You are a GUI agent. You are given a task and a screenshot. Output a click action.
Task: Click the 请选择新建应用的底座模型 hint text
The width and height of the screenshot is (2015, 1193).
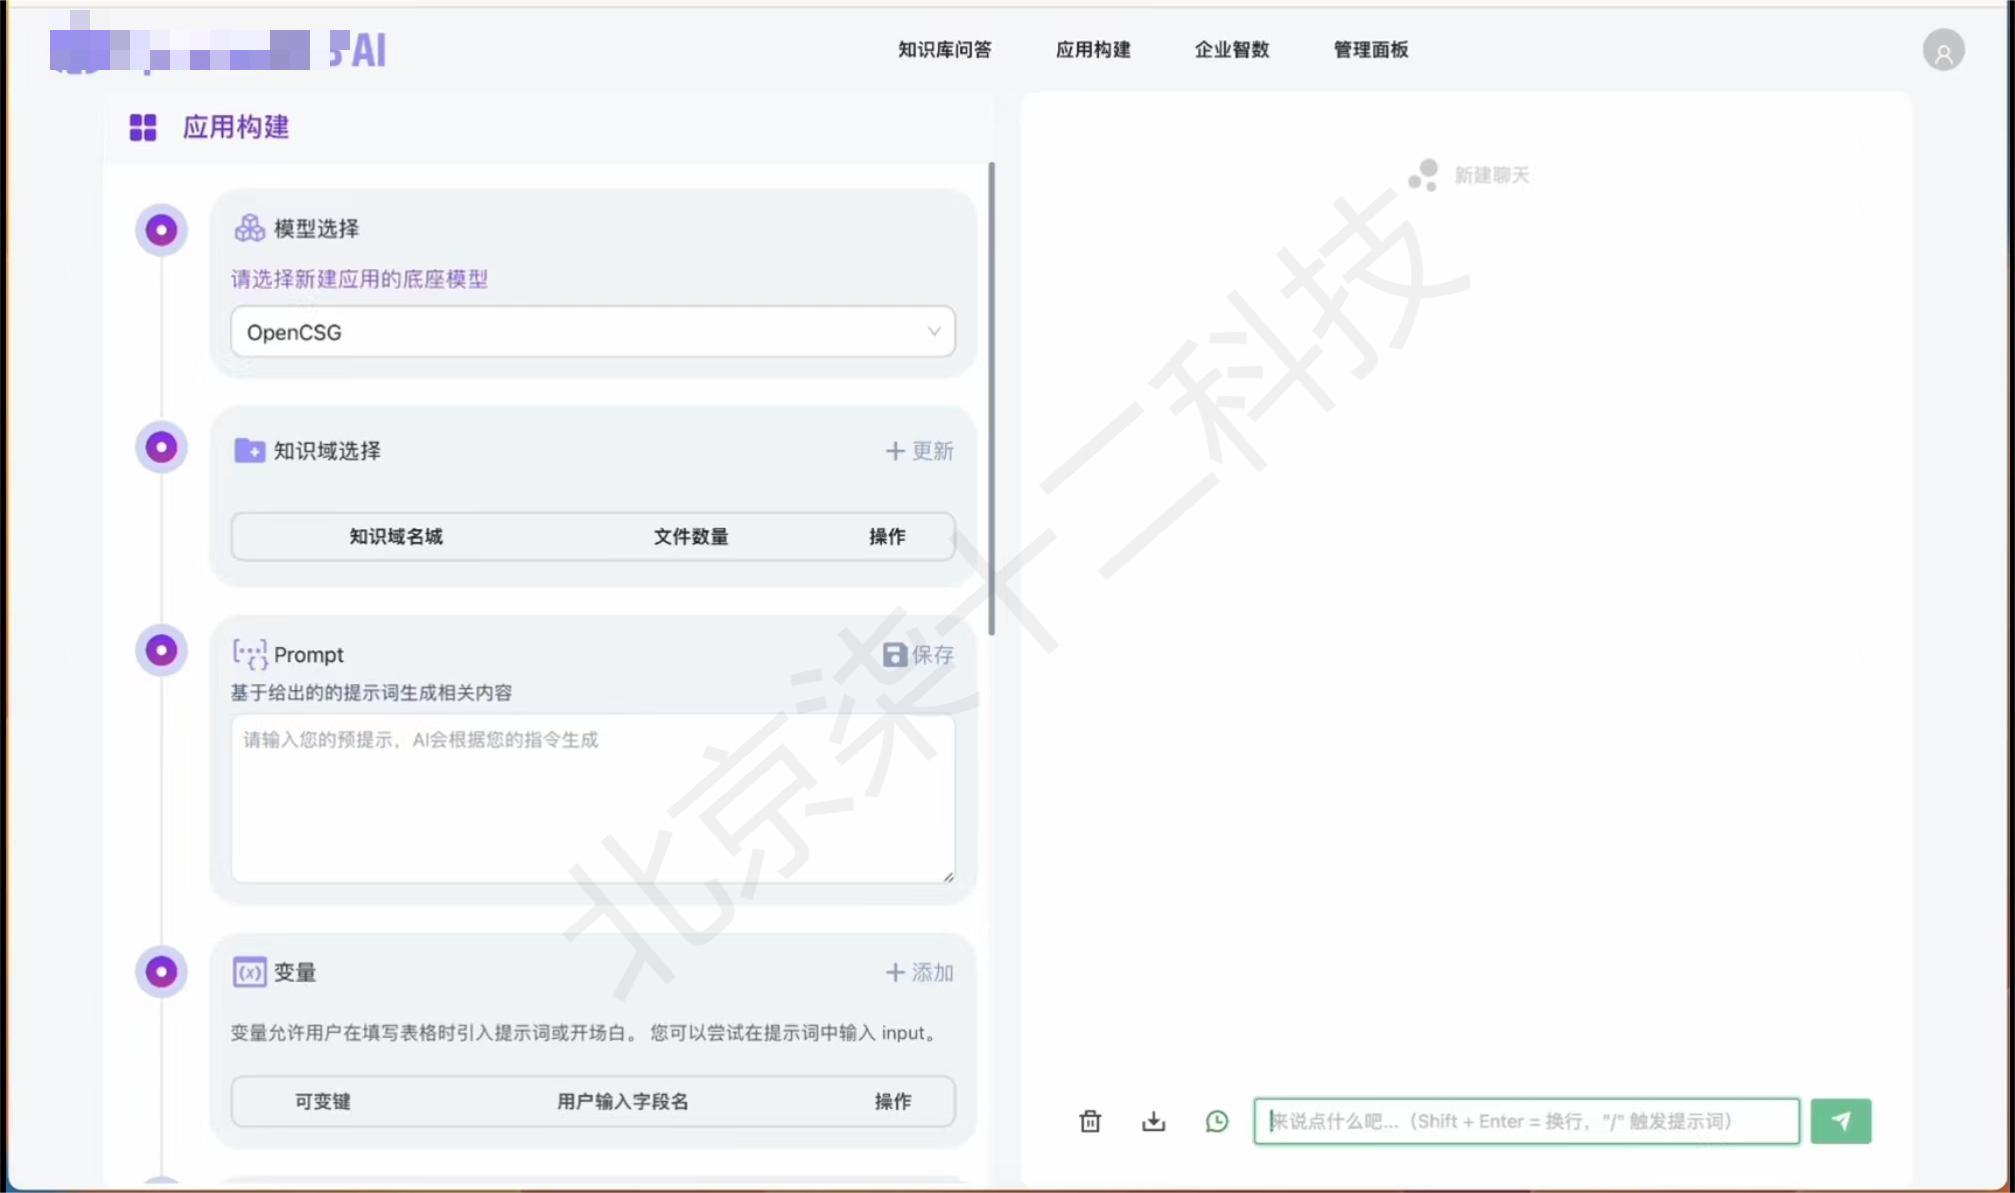point(359,279)
